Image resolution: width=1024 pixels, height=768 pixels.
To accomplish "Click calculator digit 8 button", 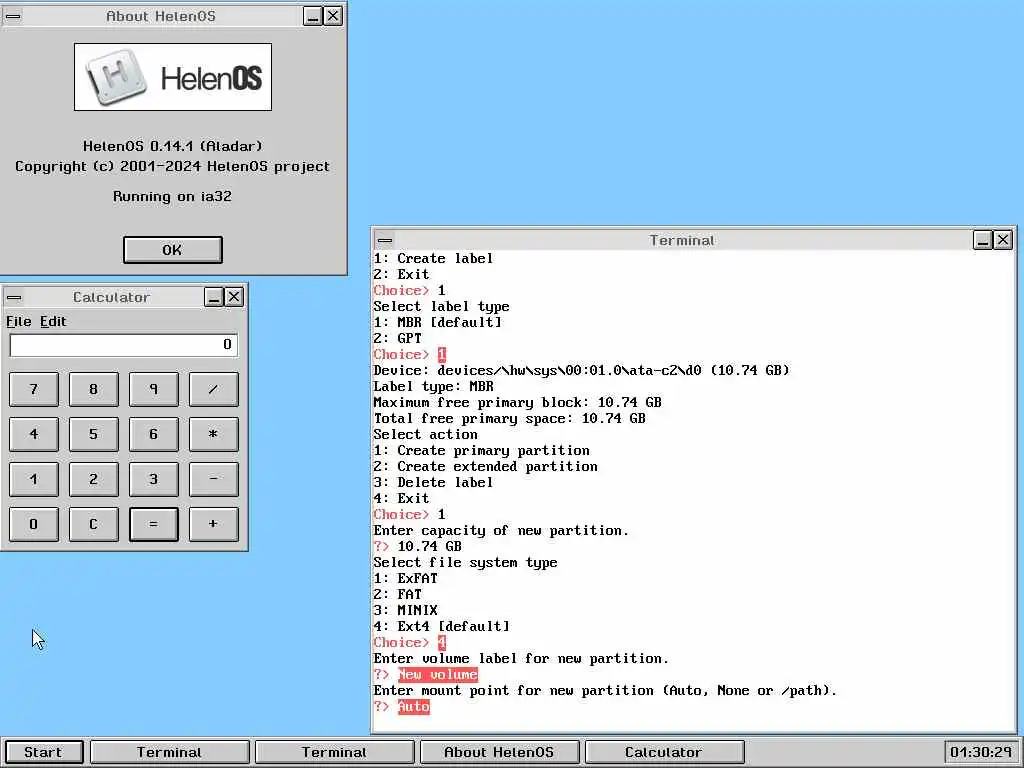I will (93, 389).
